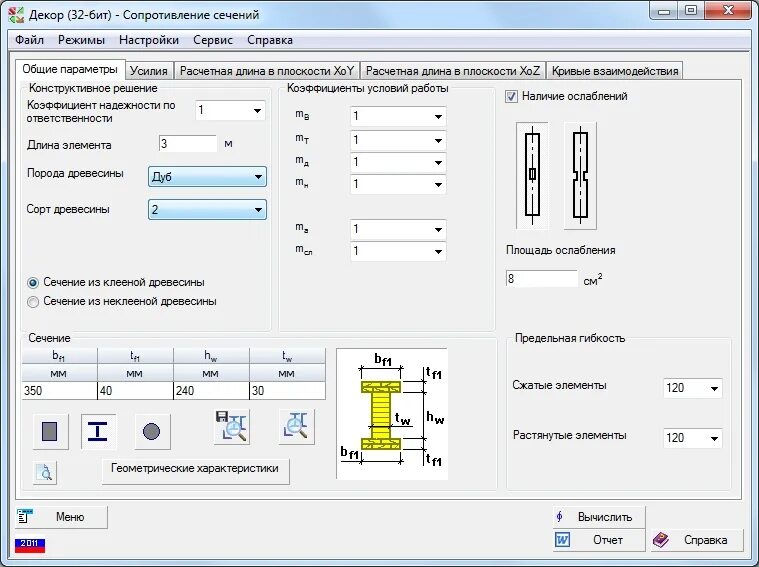Viewport: 759px width, 567px height.
Task: Select the circular section shape icon
Action: (152, 431)
